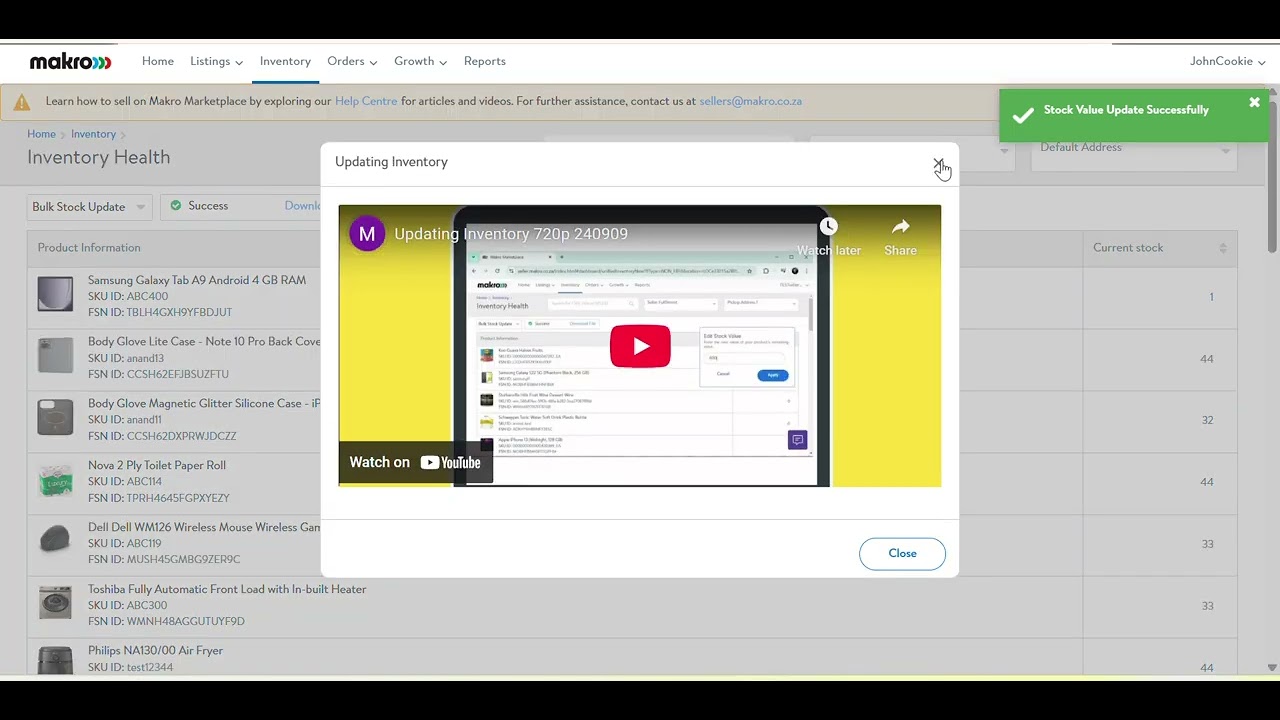Click the Success status check icon
Image resolution: width=1280 pixels, height=720 pixels.
[x=176, y=206]
